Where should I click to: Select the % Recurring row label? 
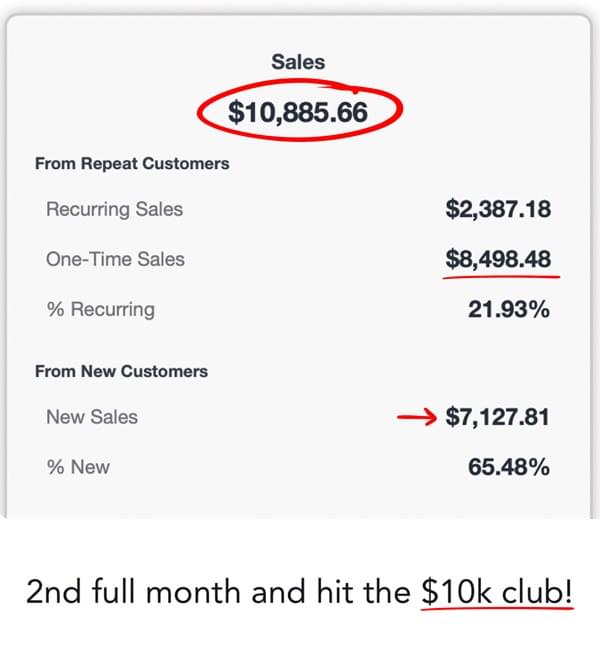pos(100,310)
